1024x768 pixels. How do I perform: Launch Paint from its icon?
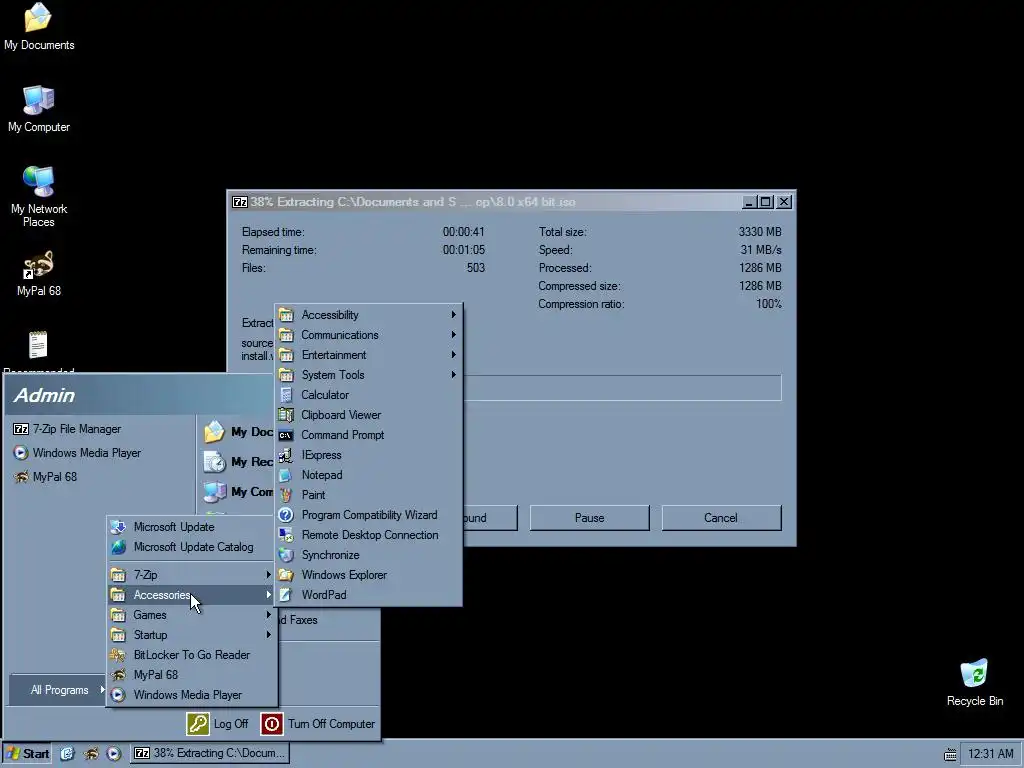tap(285, 495)
